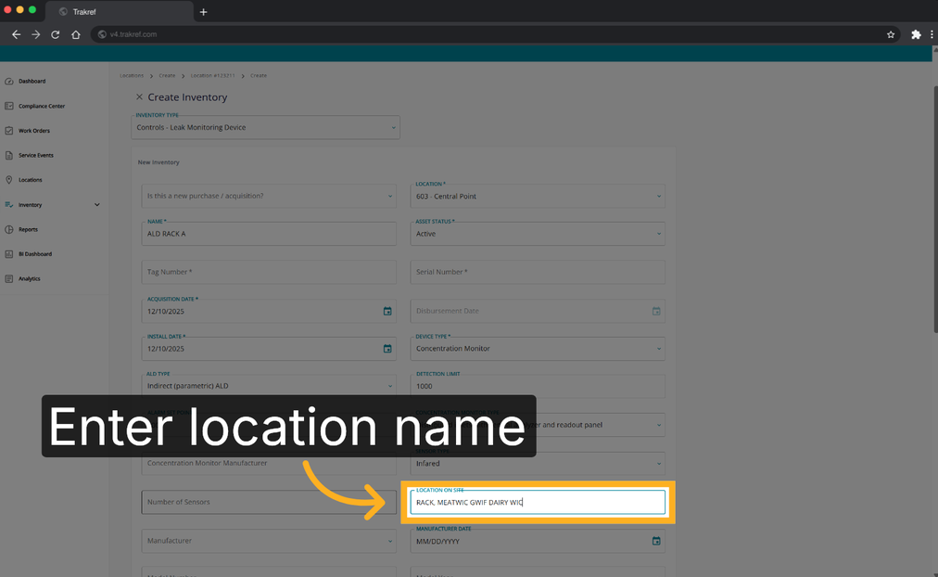Open the Device Type dropdown
Viewport: 938px width, 577px height.
tap(538, 349)
